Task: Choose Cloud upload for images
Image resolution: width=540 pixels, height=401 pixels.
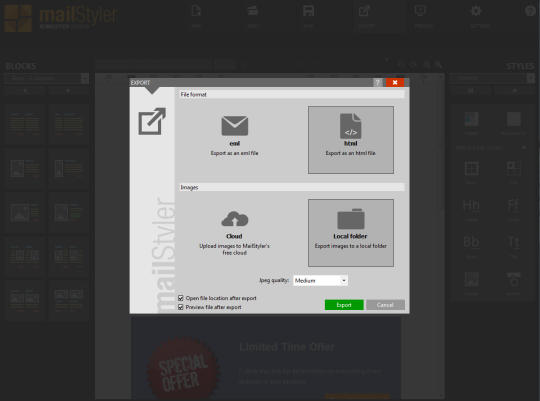Action: pos(235,233)
